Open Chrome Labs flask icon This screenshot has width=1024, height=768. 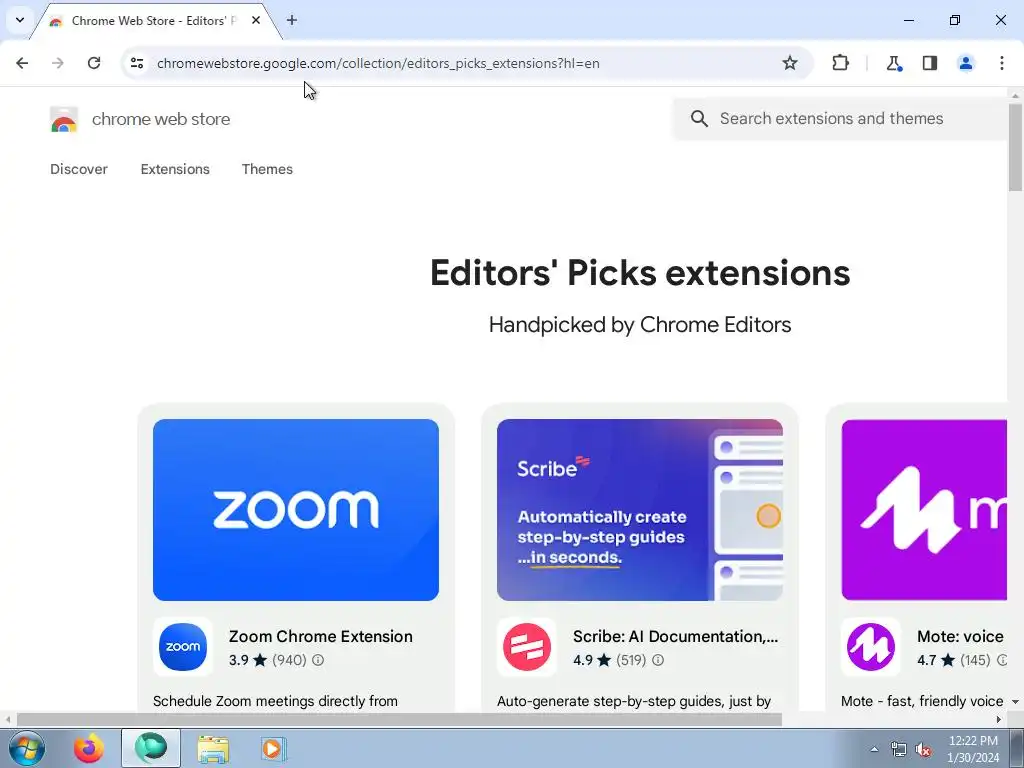click(893, 63)
